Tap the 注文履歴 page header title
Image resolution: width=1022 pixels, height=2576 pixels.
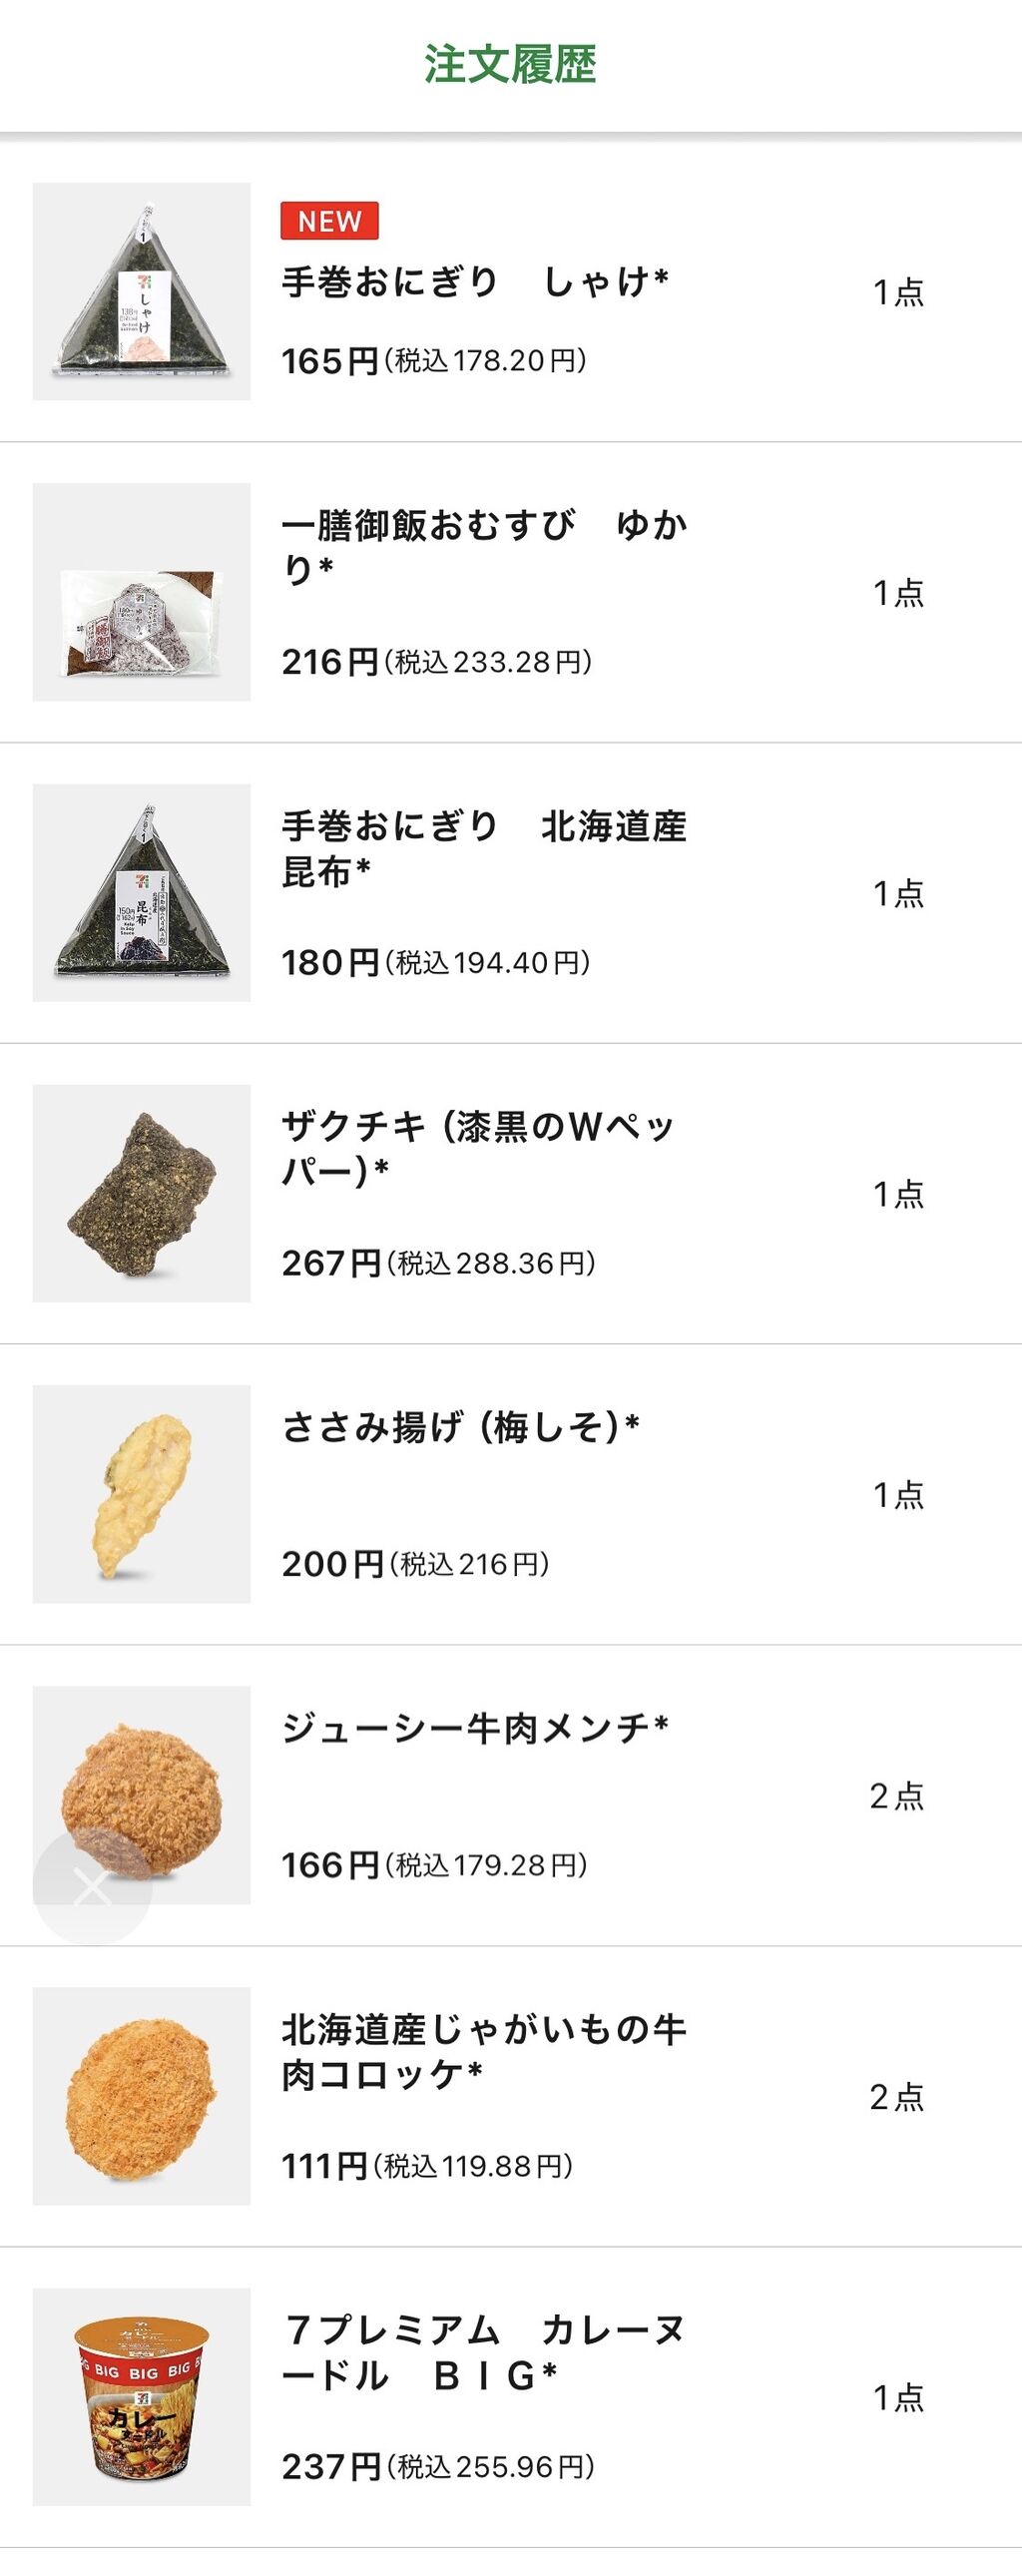coord(510,65)
